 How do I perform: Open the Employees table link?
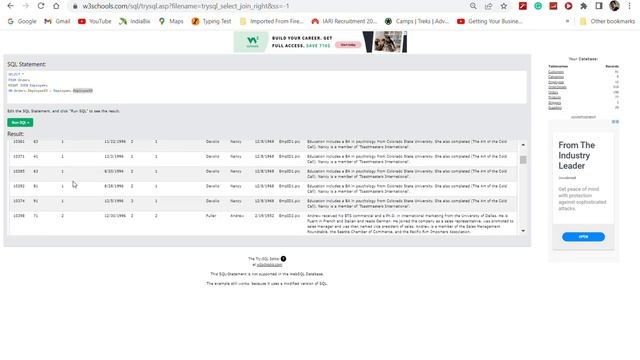(x=556, y=82)
